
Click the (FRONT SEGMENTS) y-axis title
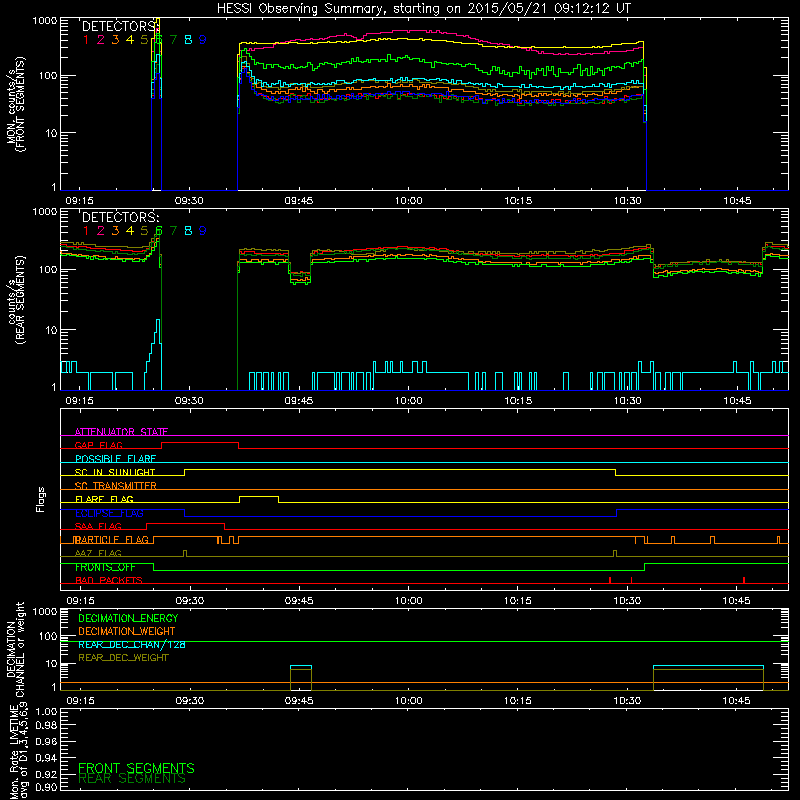[x=20, y=105]
